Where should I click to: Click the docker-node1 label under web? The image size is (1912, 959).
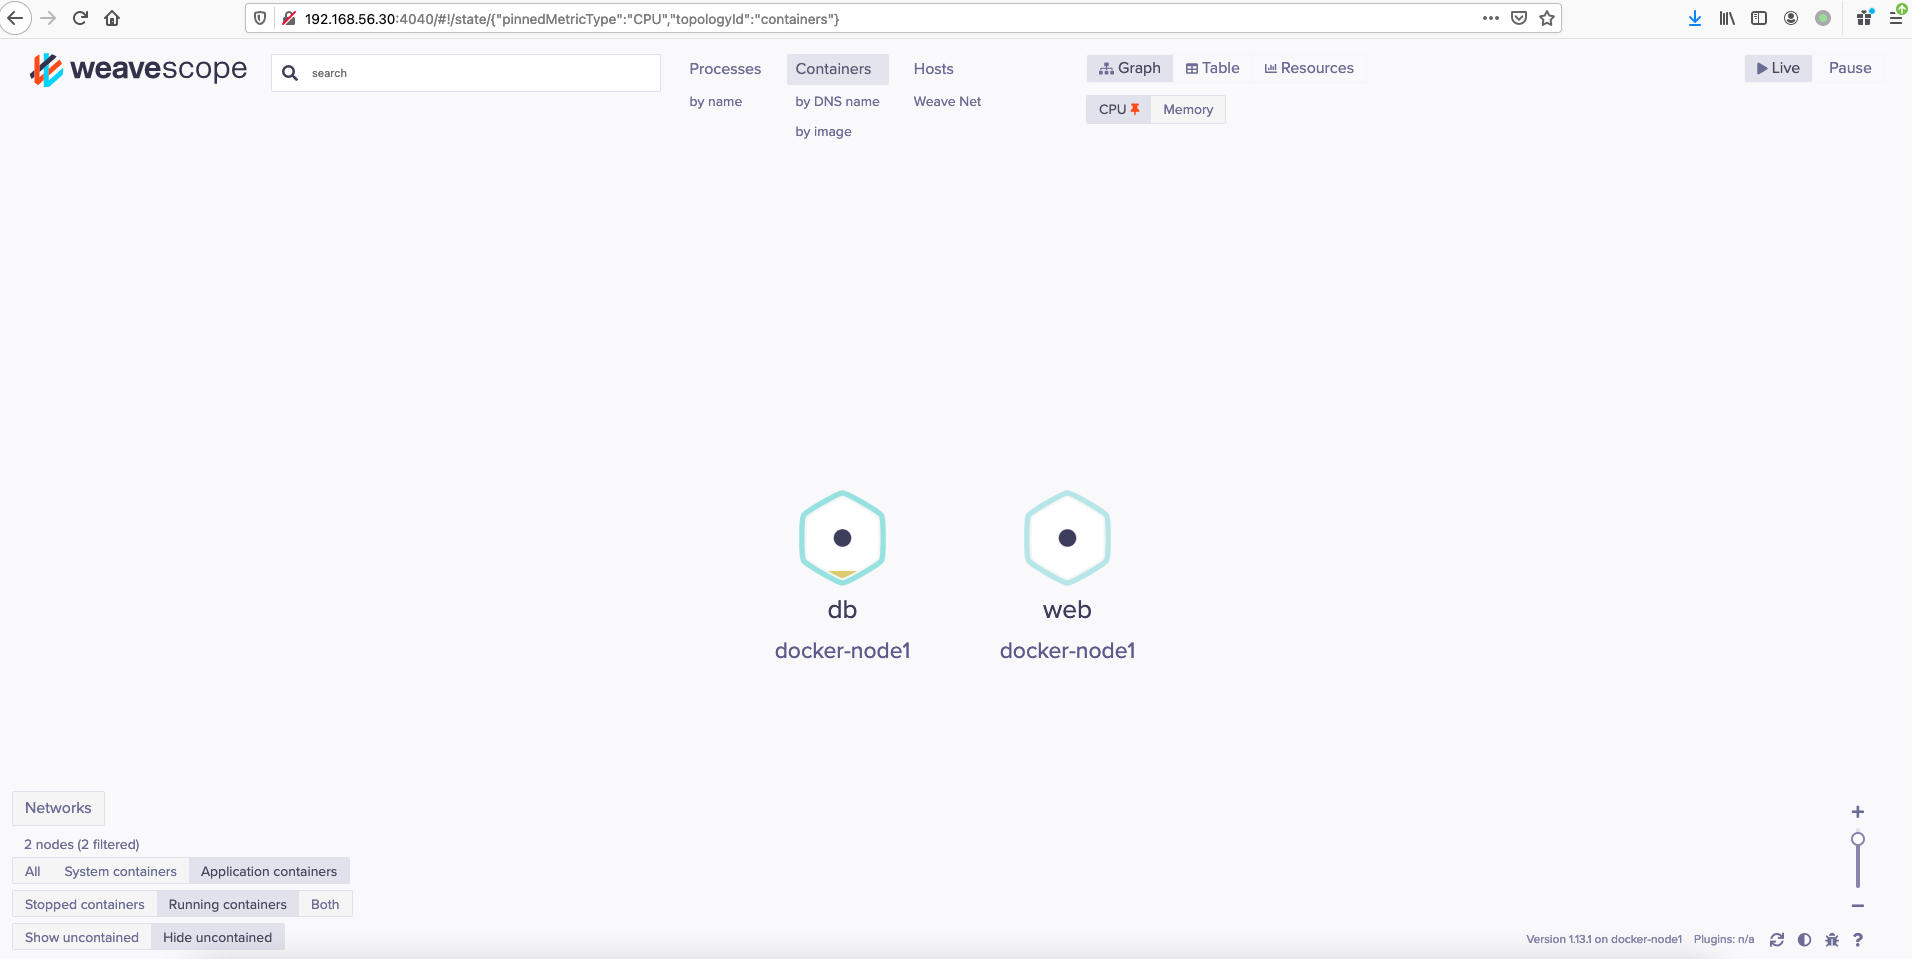coord(1067,651)
